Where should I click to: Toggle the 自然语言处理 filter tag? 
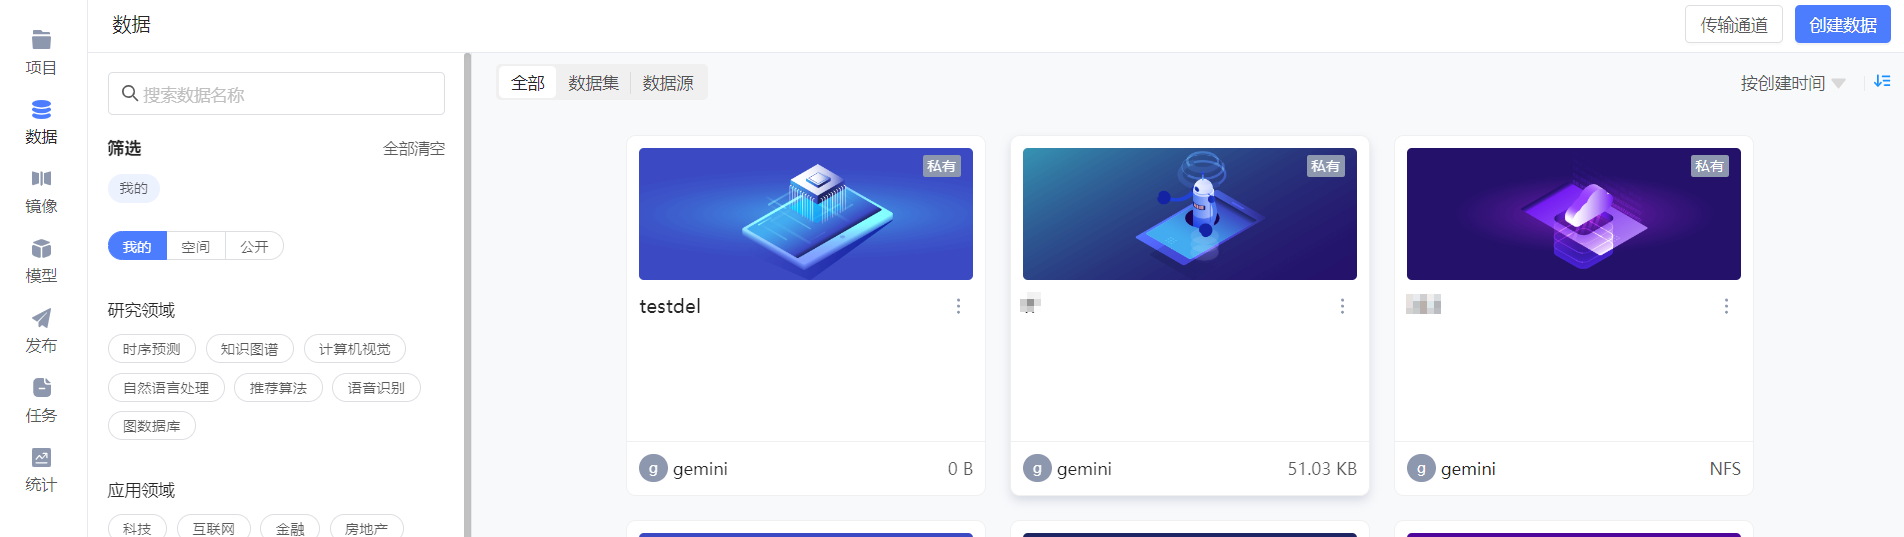tap(166, 388)
